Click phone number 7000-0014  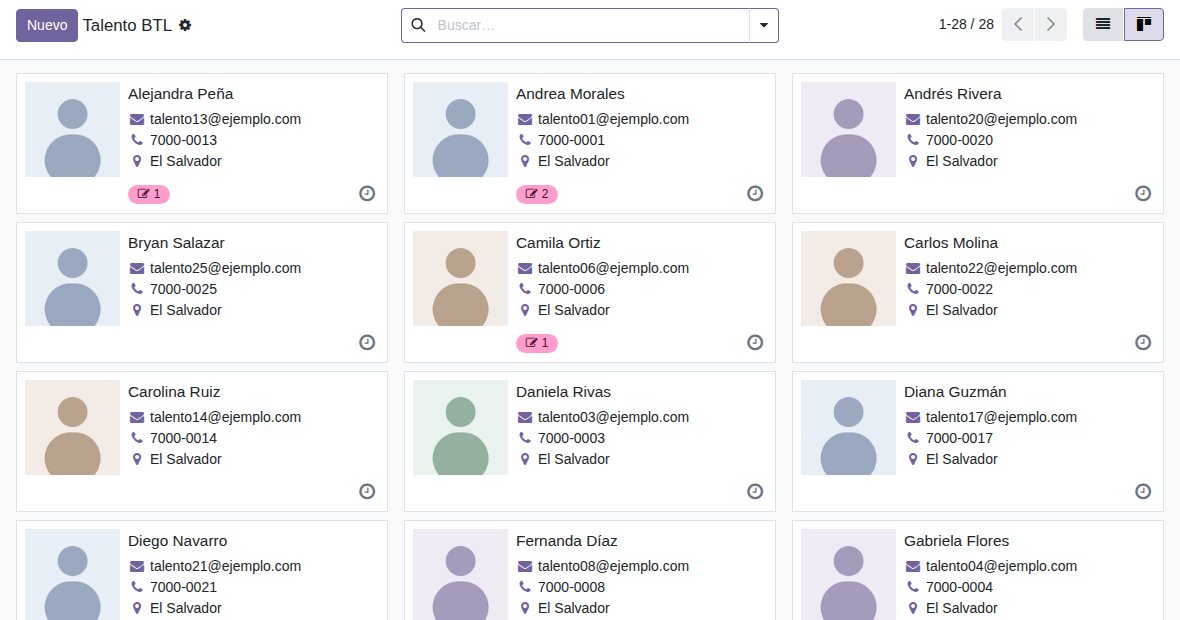[x=183, y=438]
